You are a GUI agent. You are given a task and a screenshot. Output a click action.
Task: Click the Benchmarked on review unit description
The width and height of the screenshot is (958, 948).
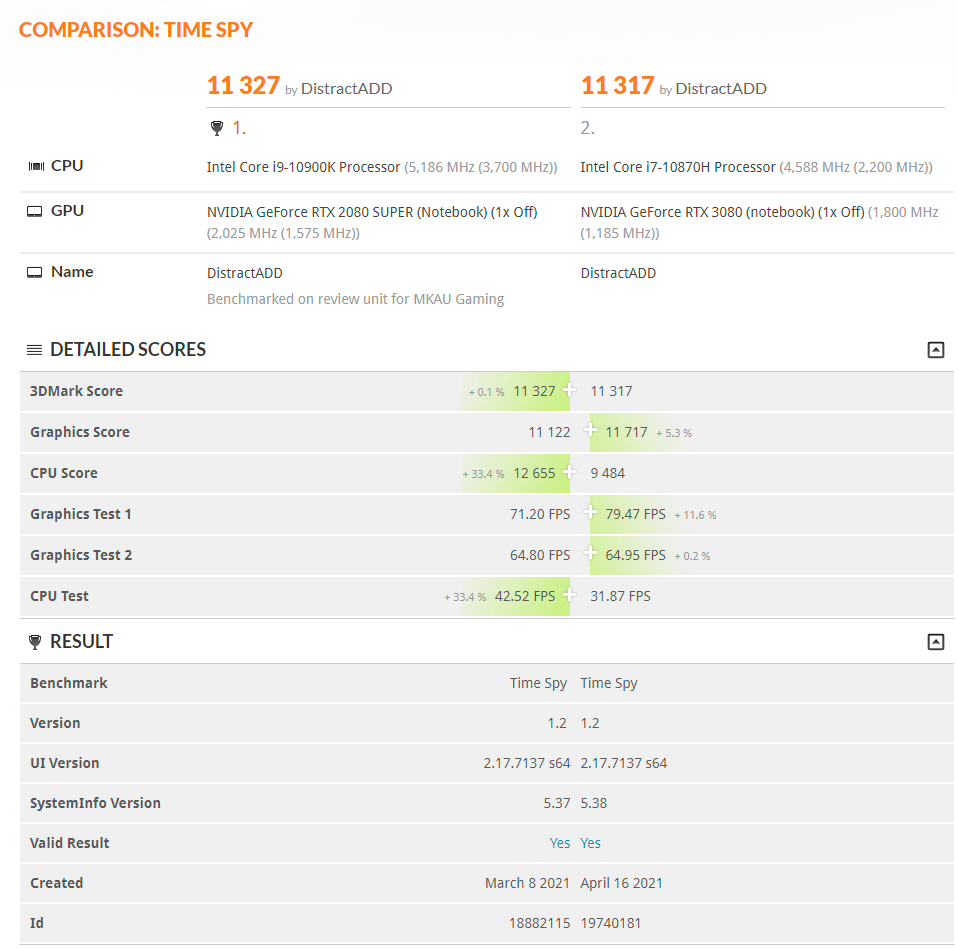click(x=356, y=299)
